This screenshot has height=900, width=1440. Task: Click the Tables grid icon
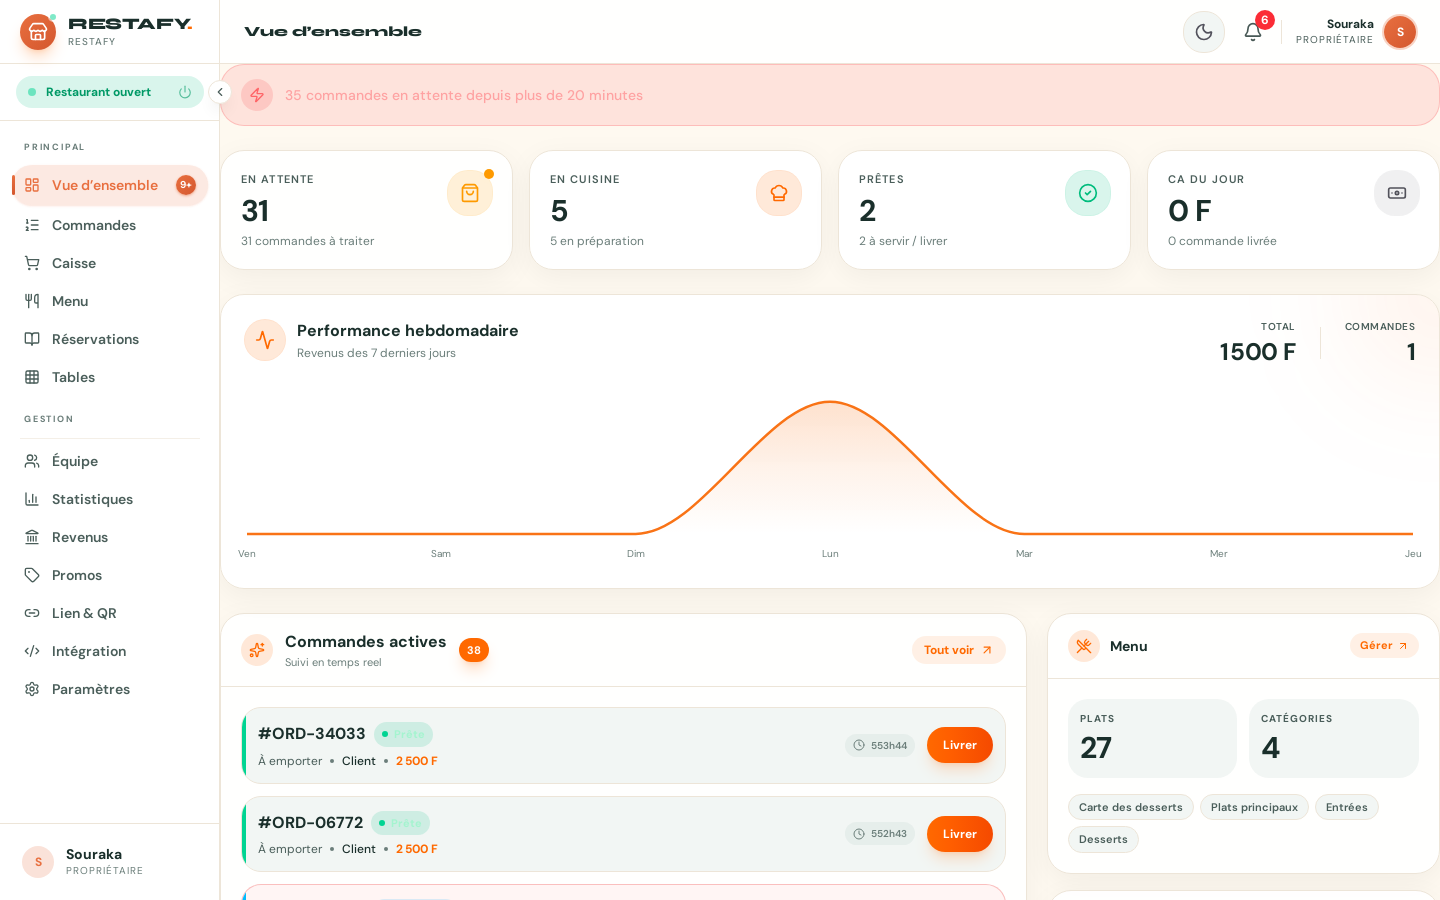[32, 377]
